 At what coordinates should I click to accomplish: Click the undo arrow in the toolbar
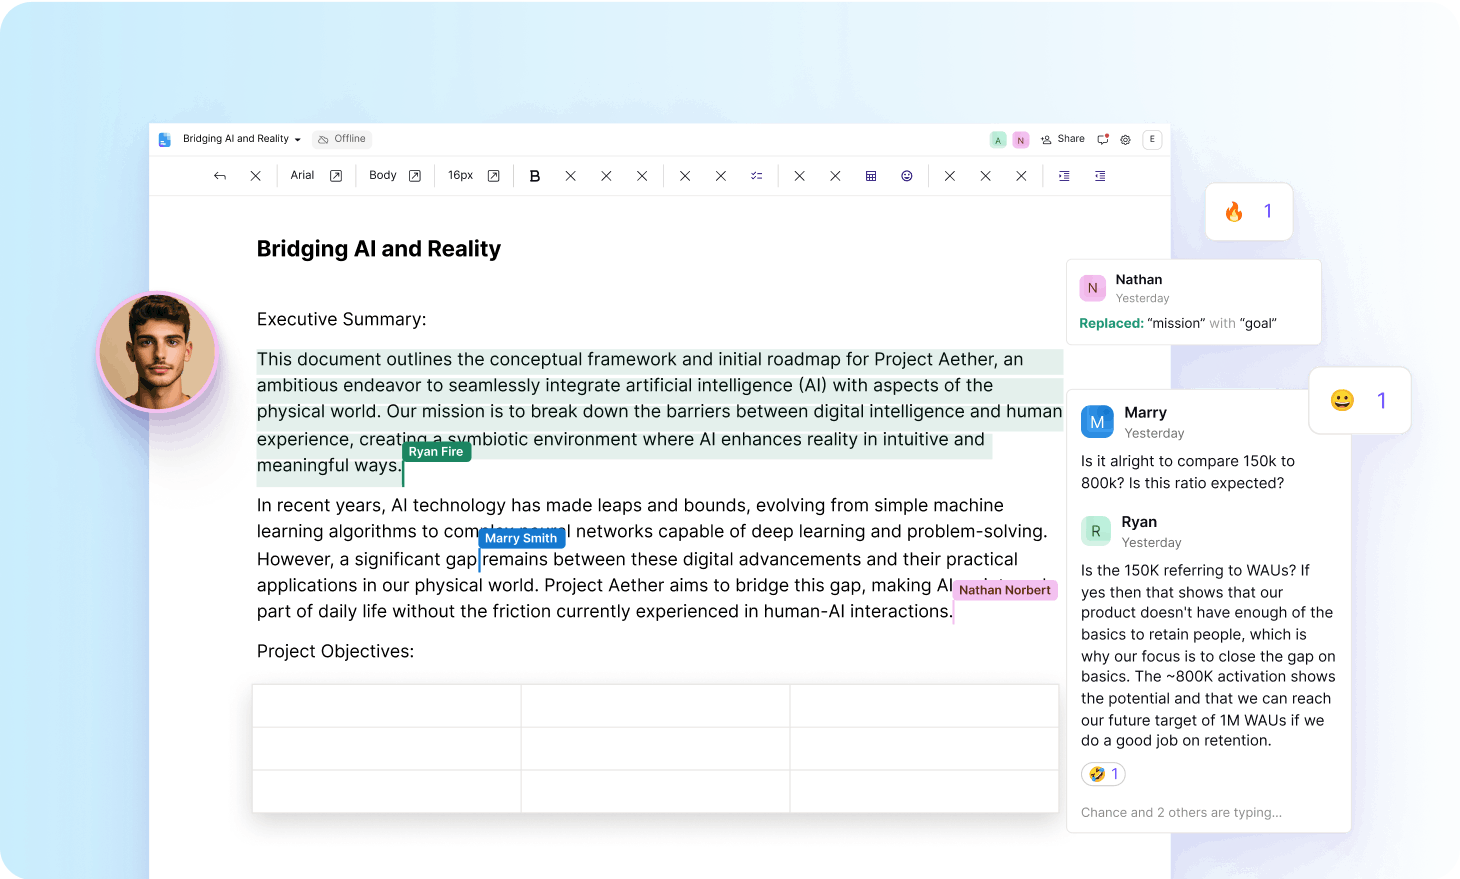click(x=220, y=176)
